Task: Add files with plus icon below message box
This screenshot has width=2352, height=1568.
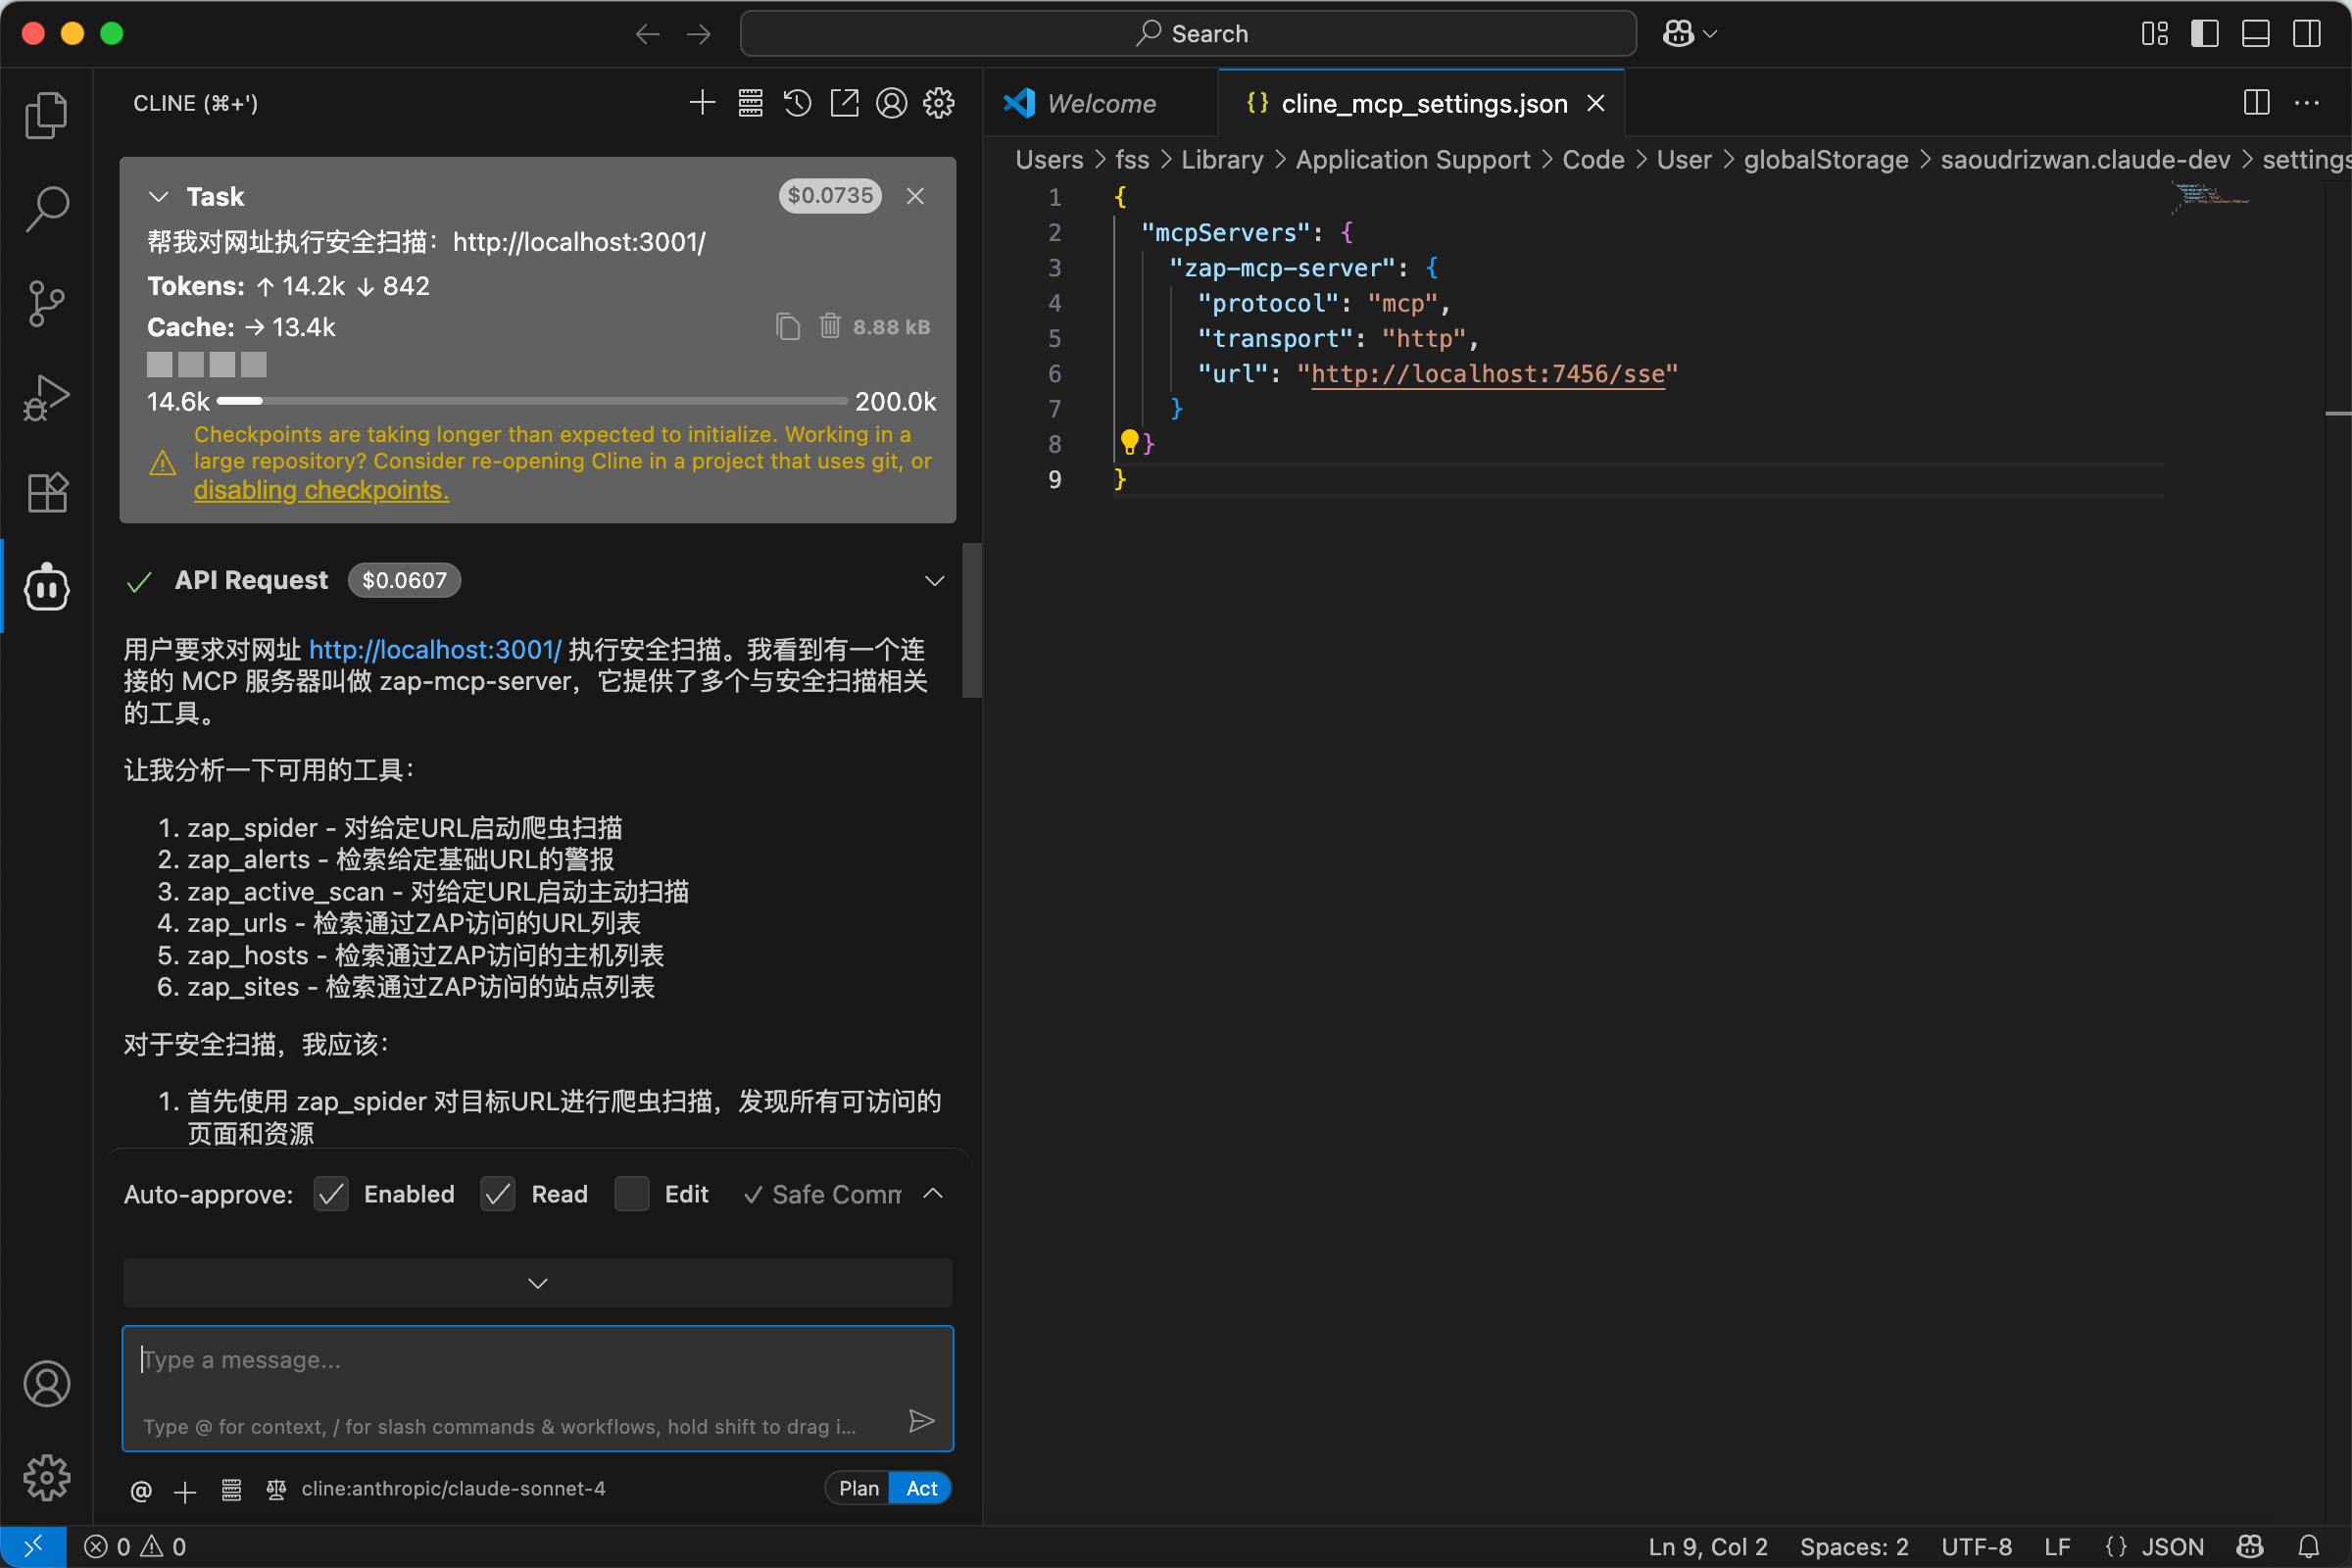Action: pos(185,1492)
